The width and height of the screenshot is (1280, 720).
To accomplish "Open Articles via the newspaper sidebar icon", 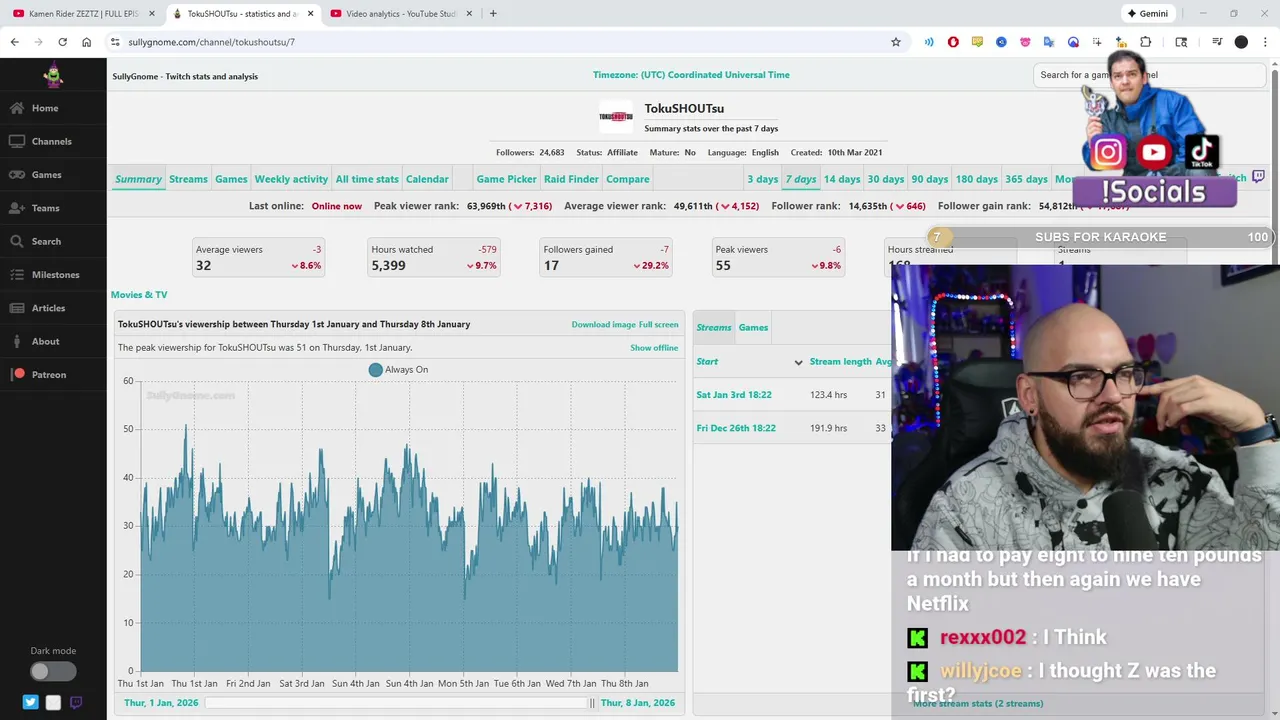I will (x=17, y=308).
